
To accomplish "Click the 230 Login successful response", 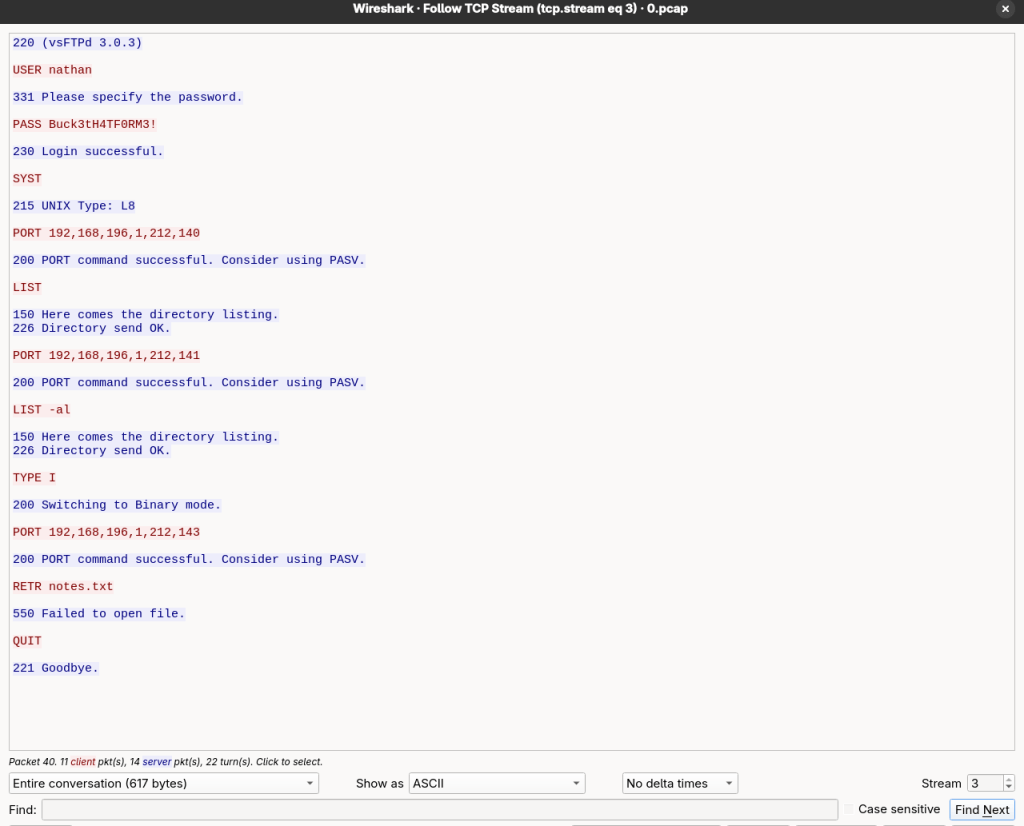I will 88,151.
